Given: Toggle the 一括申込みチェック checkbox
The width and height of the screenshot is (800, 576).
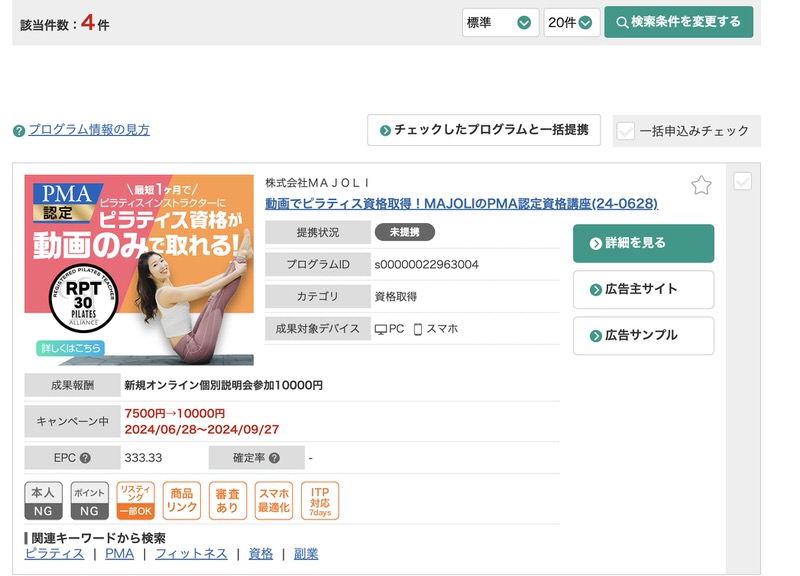Looking at the screenshot, I should pos(626,131).
